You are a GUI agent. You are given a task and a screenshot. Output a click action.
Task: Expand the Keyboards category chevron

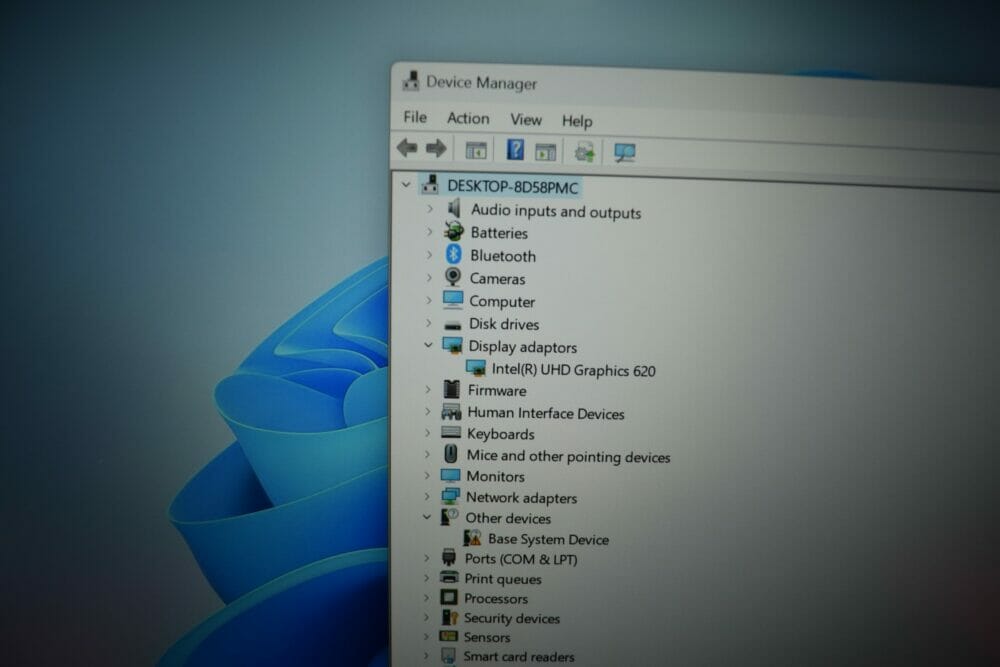[x=427, y=432]
